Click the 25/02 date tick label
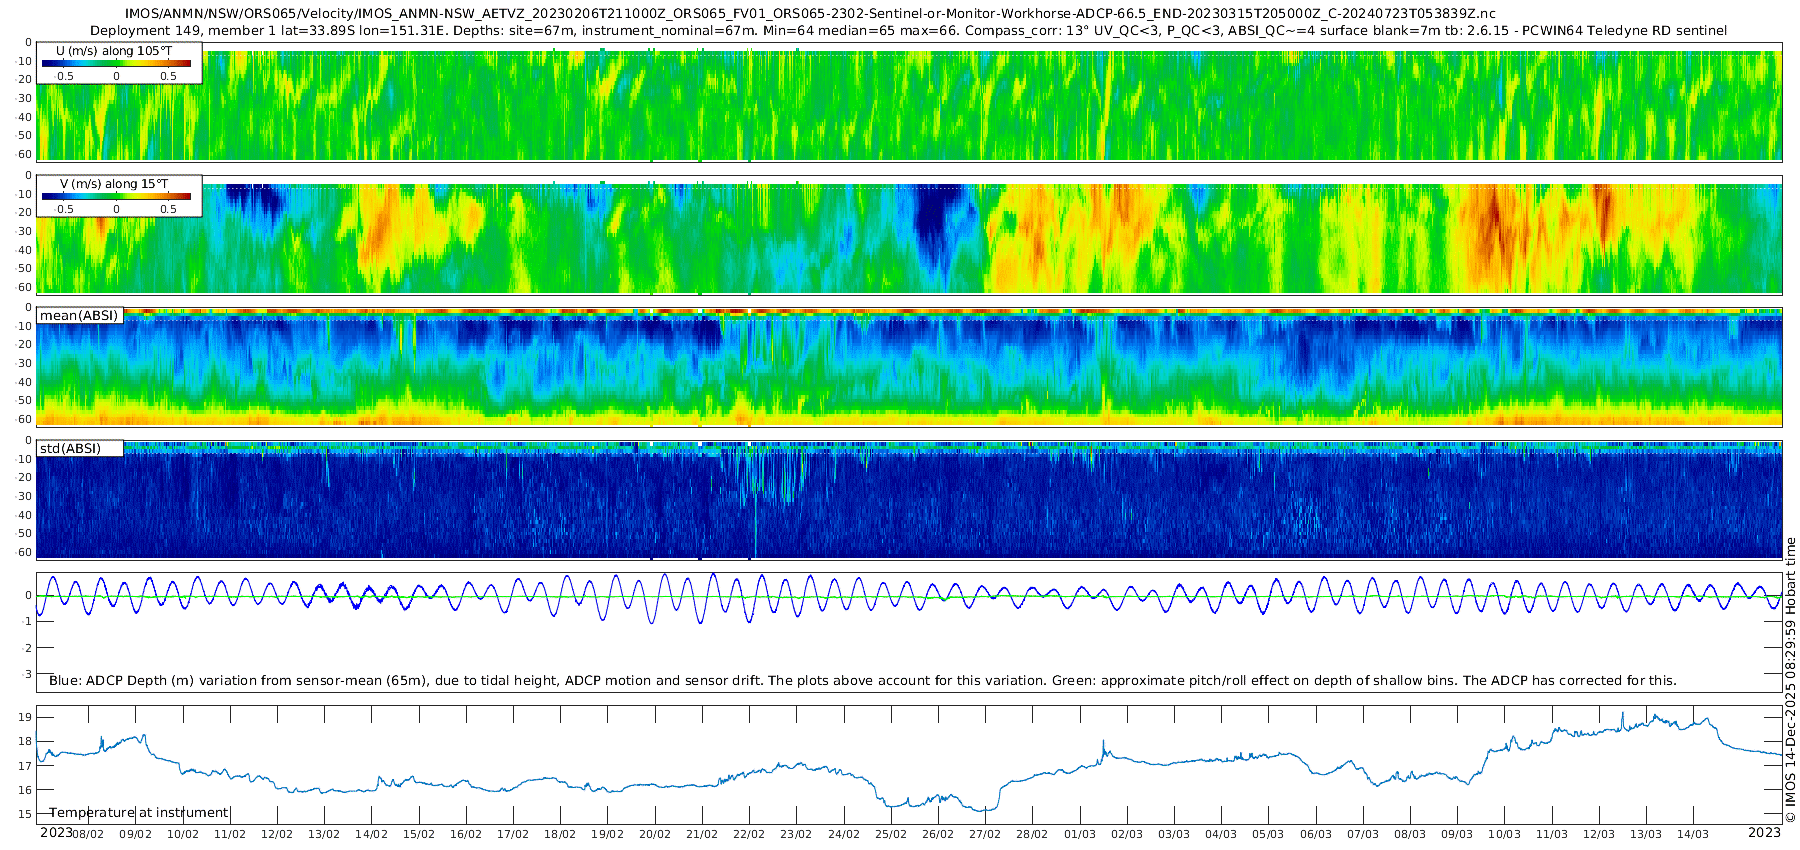This screenshot has height=850, width=1800. (891, 834)
